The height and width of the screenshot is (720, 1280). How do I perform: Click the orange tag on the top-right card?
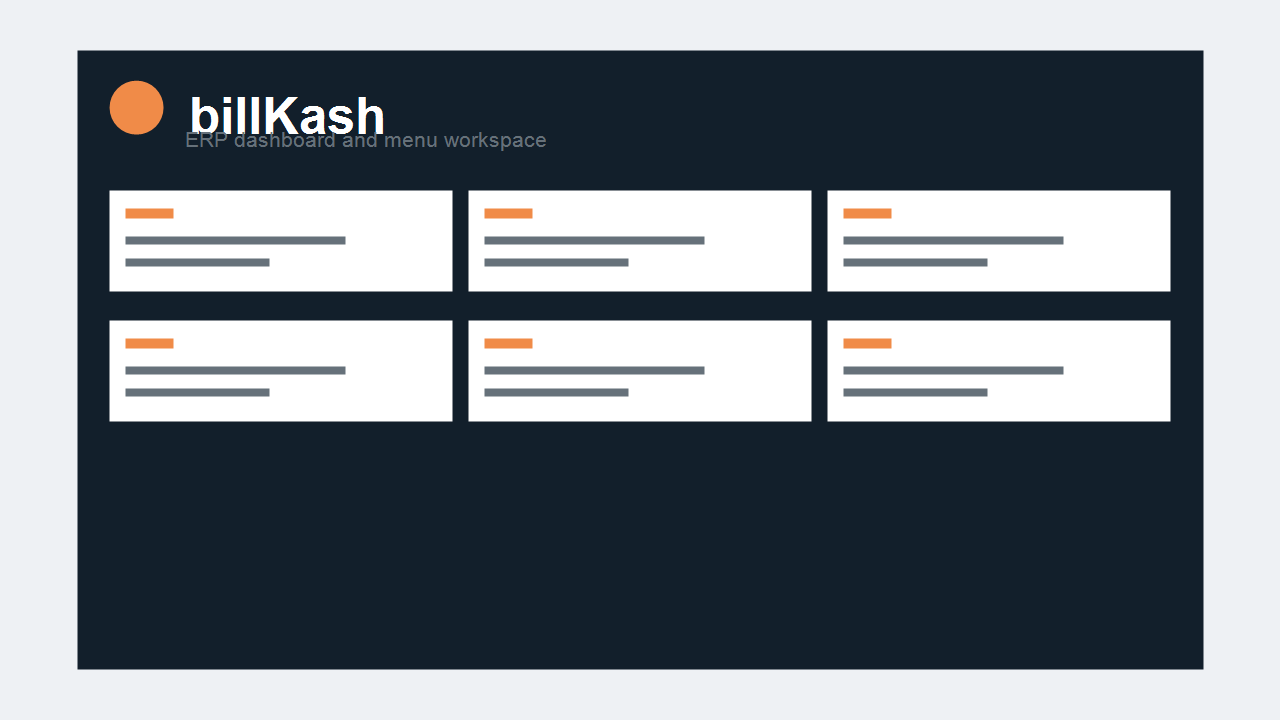tap(867, 213)
